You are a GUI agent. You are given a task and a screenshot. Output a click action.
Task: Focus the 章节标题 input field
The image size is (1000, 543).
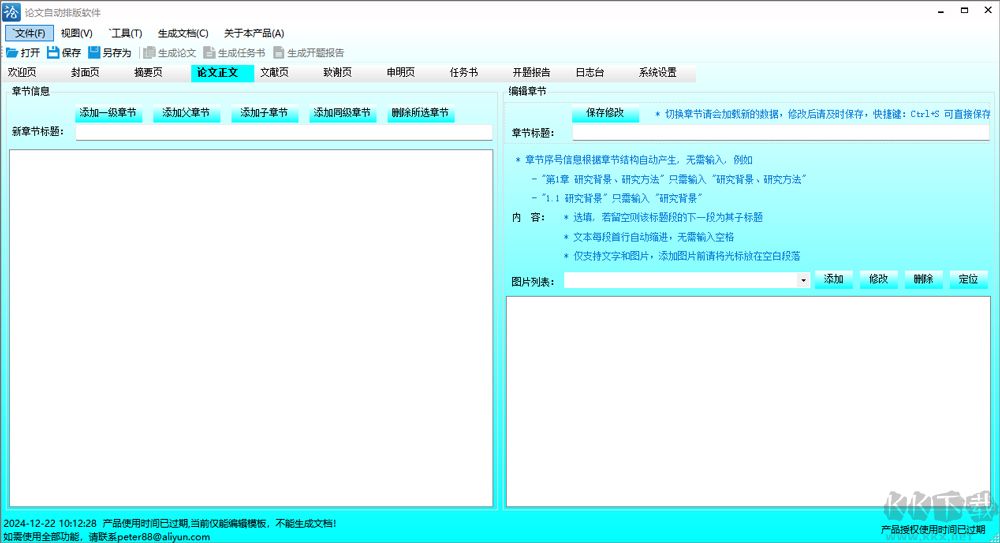781,133
